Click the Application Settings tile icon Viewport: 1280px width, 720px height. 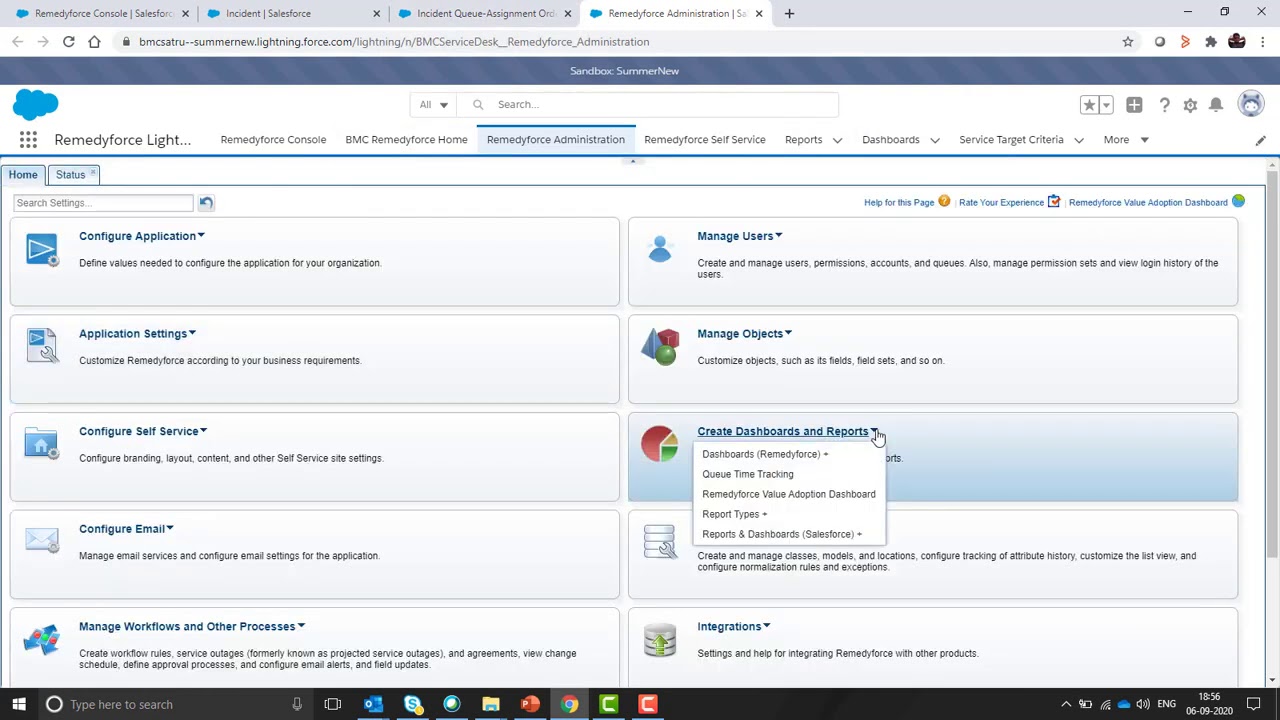point(42,346)
